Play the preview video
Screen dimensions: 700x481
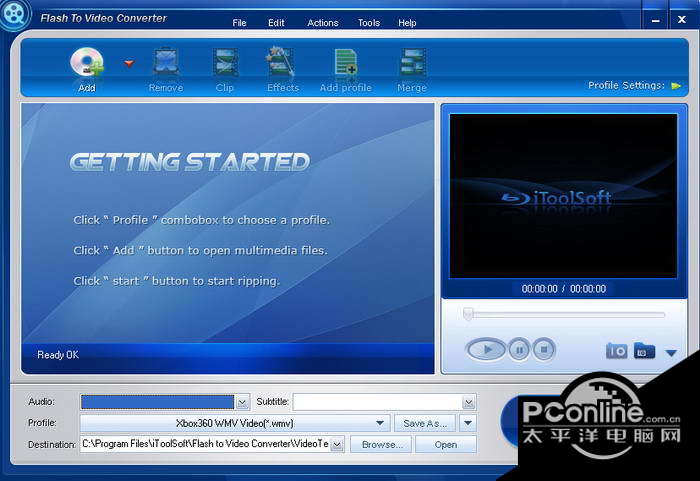click(x=486, y=349)
